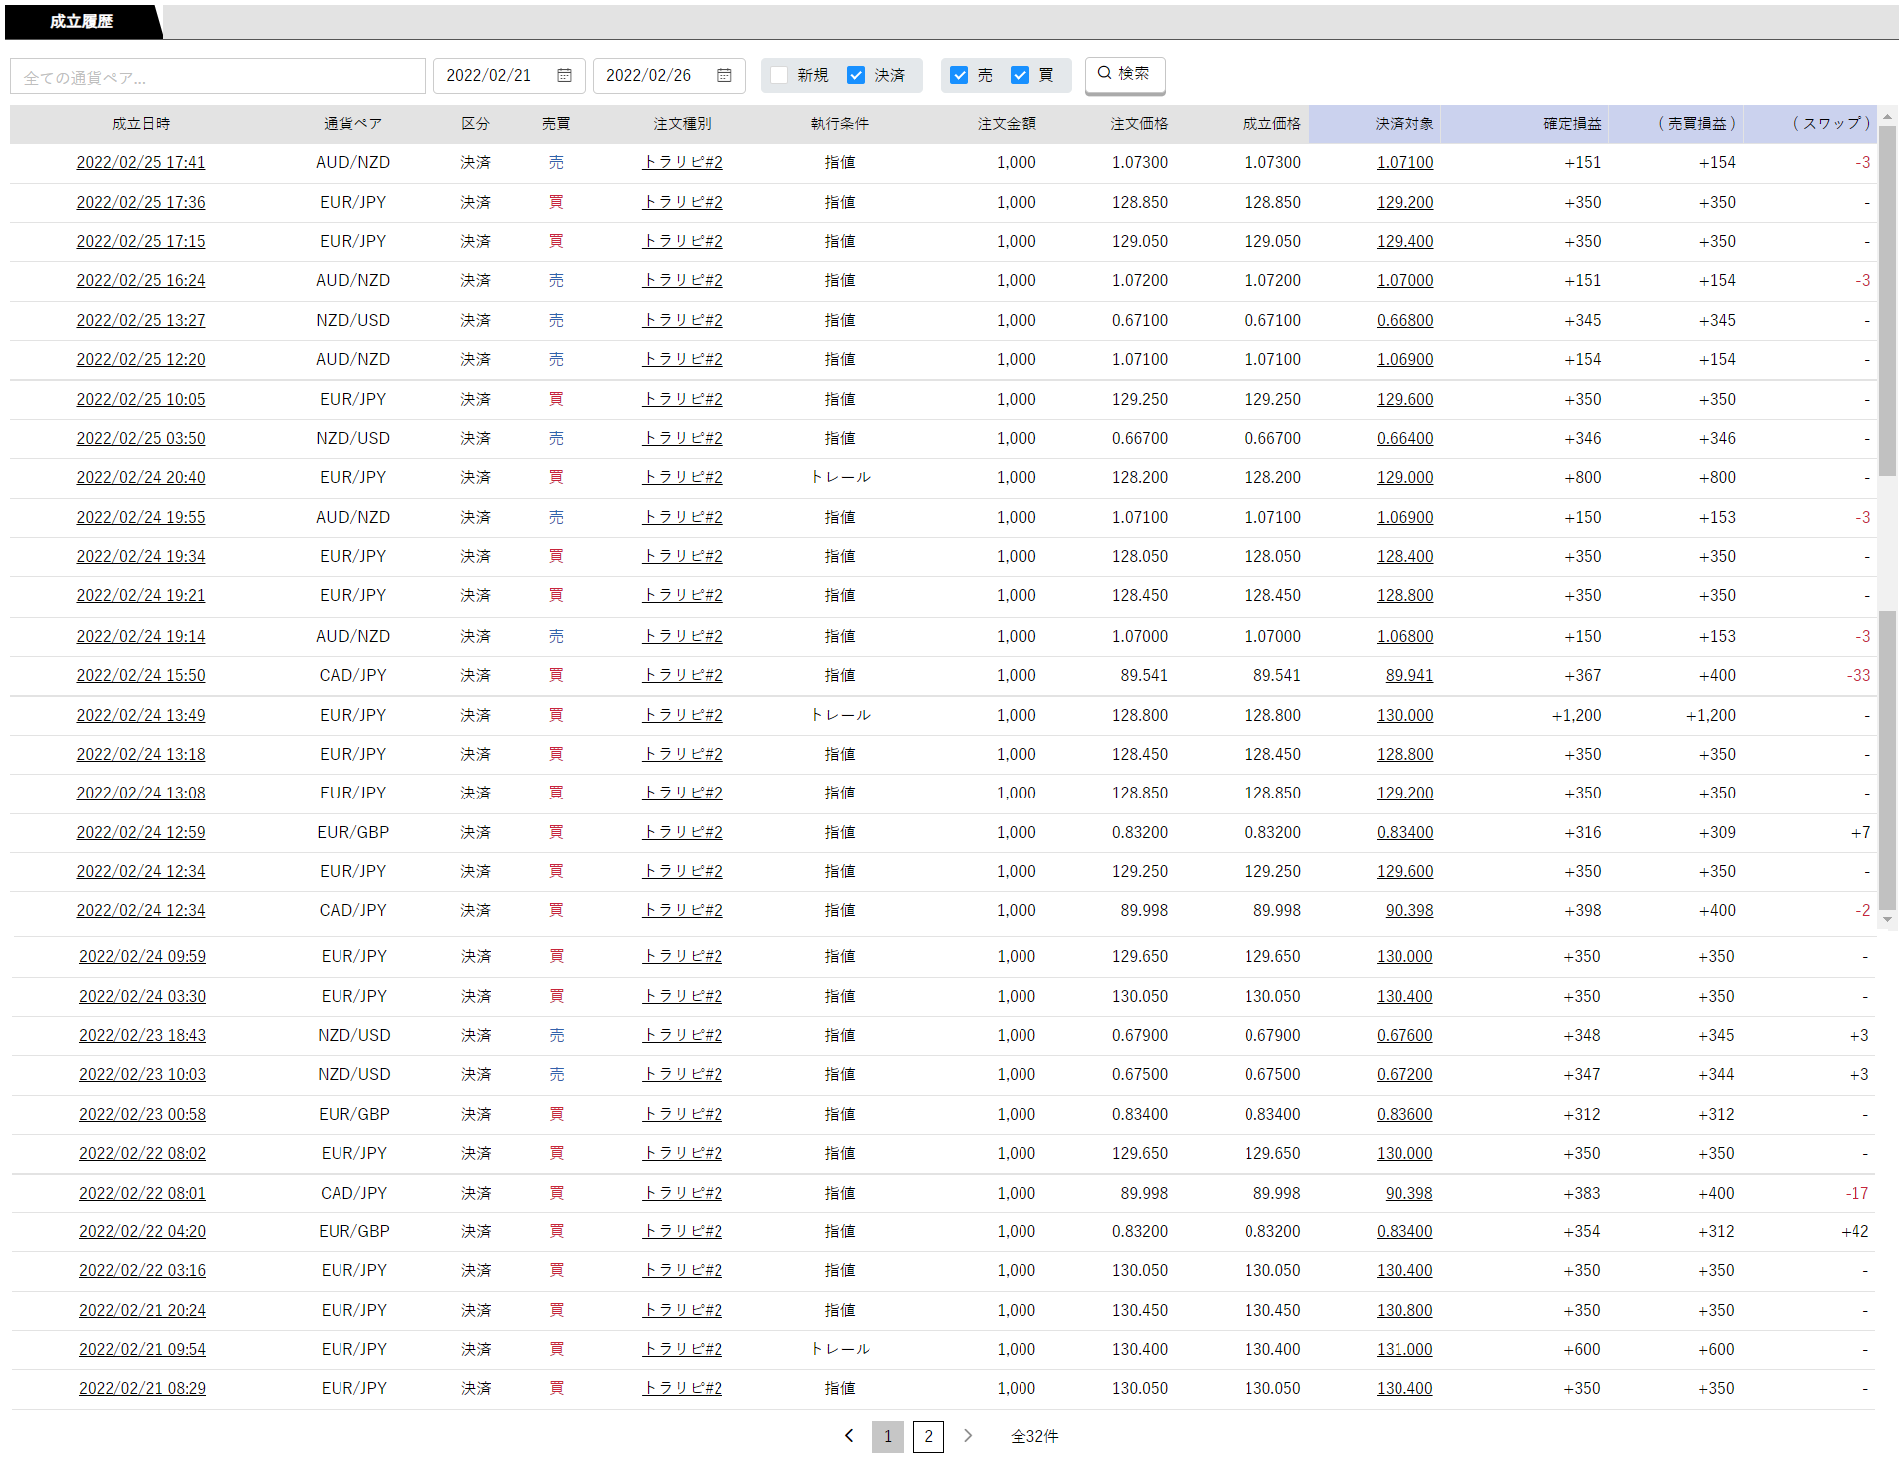
Task: Open the currency pair selector field
Action: click(x=218, y=77)
